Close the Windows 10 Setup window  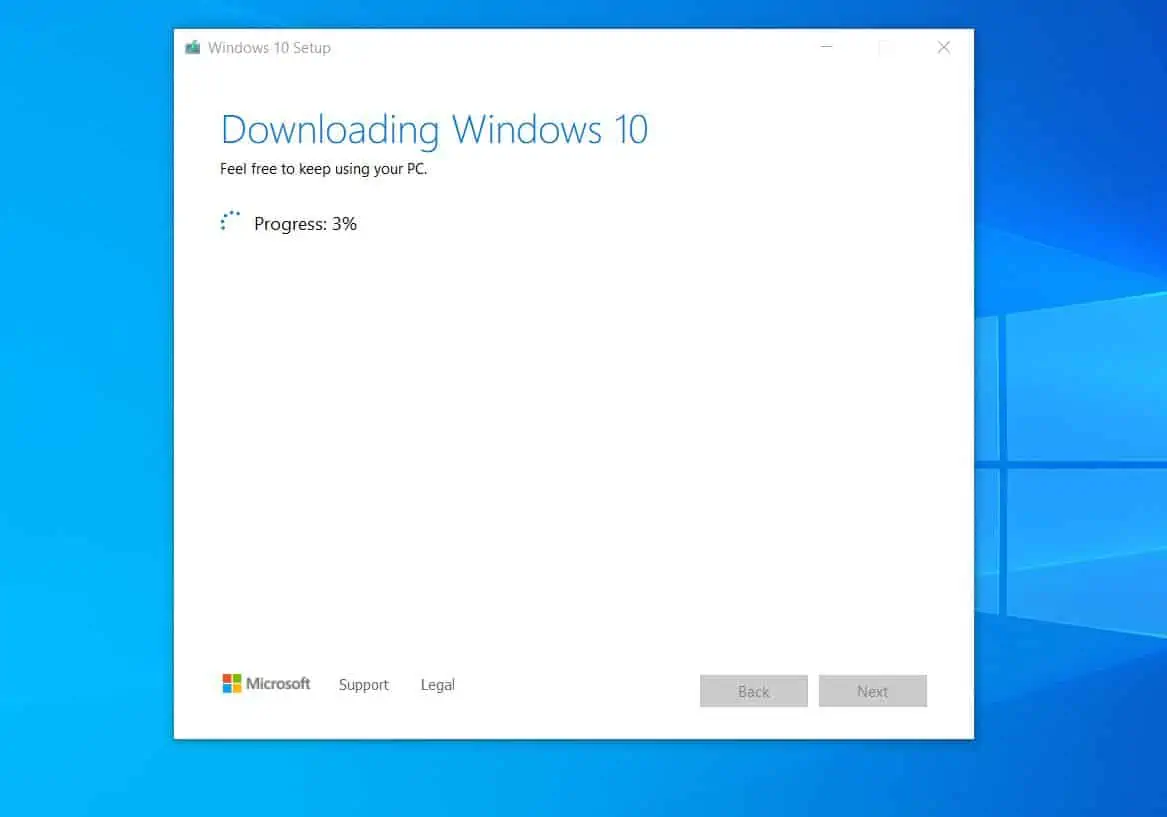944,48
